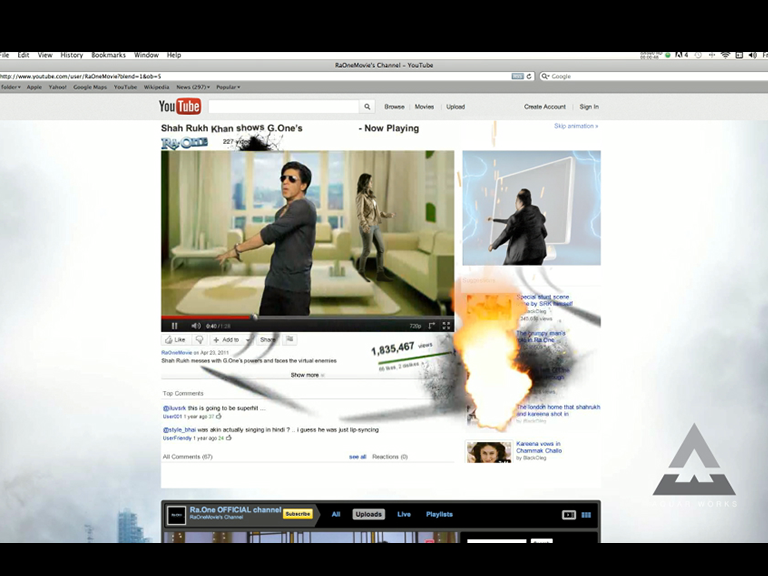
Task: Click the Kareena video thumbnail
Action: coord(489,452)
